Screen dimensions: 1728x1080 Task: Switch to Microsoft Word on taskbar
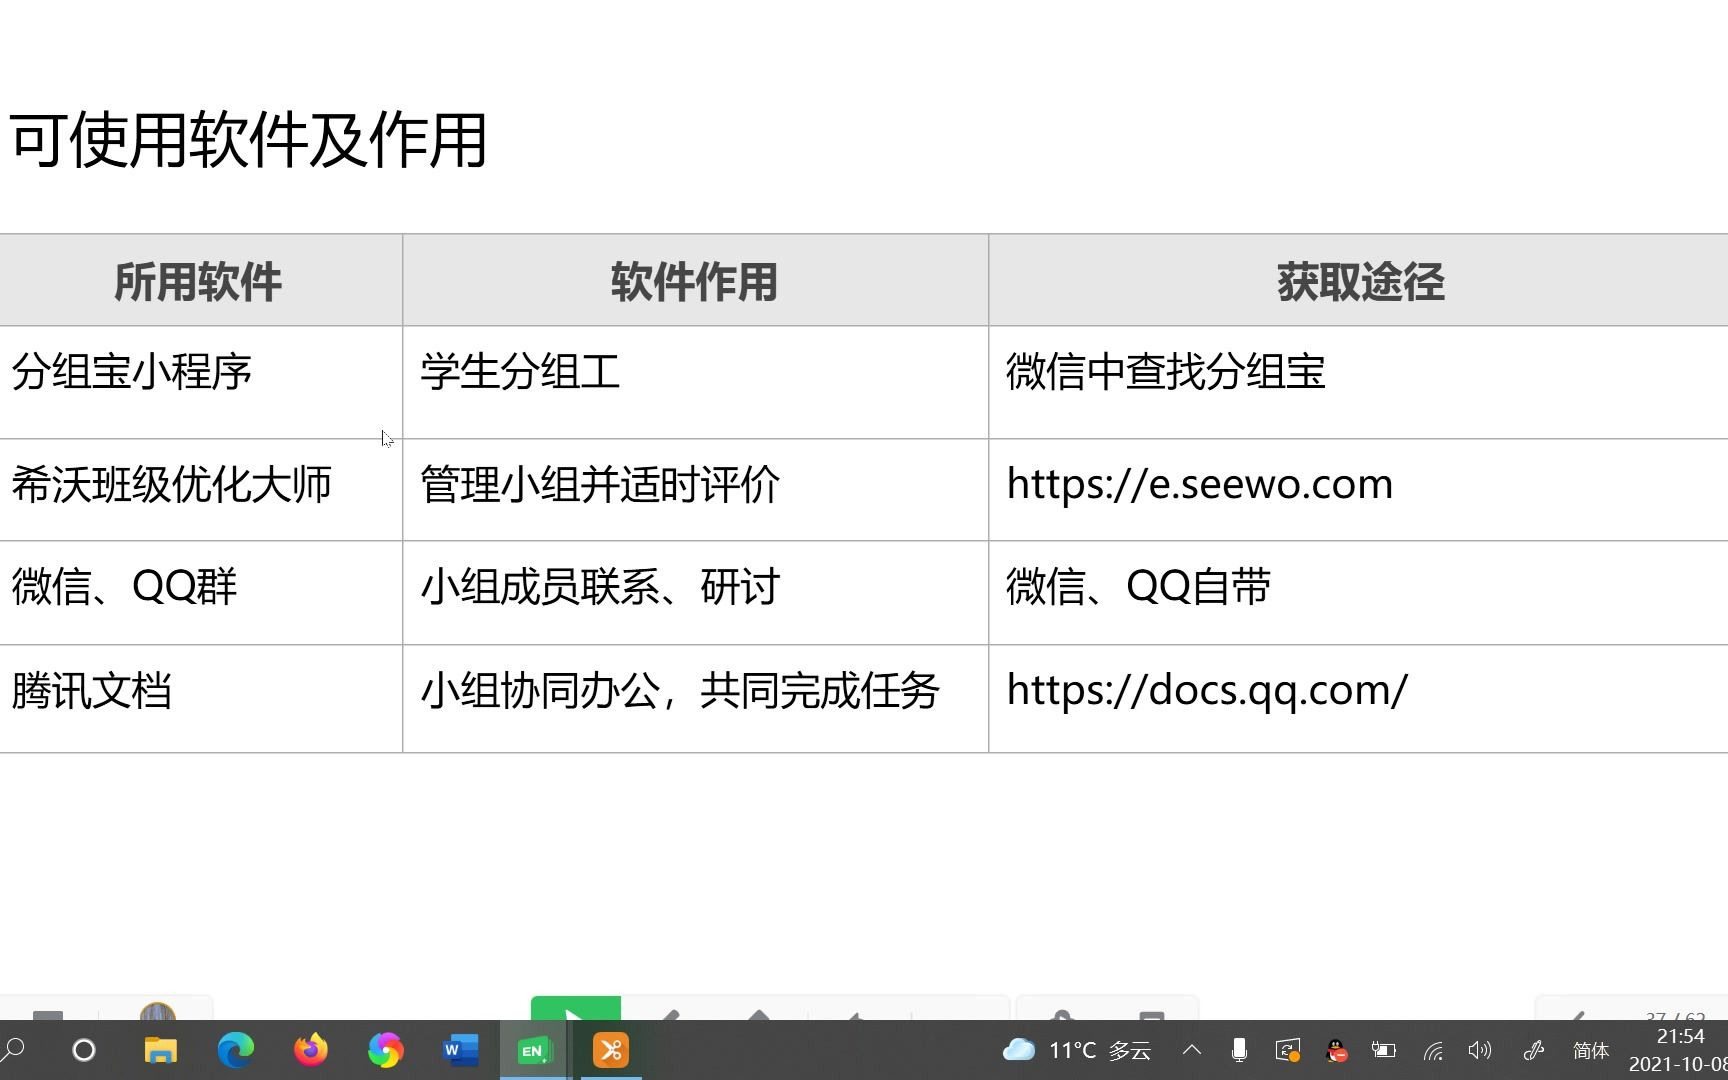coord(460,1050)
